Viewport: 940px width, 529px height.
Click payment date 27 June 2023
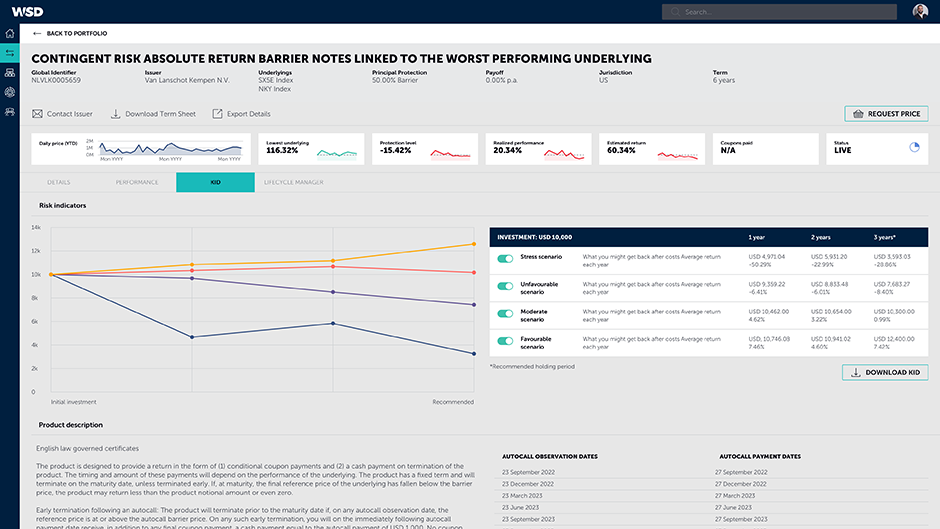tap(734, 507)
